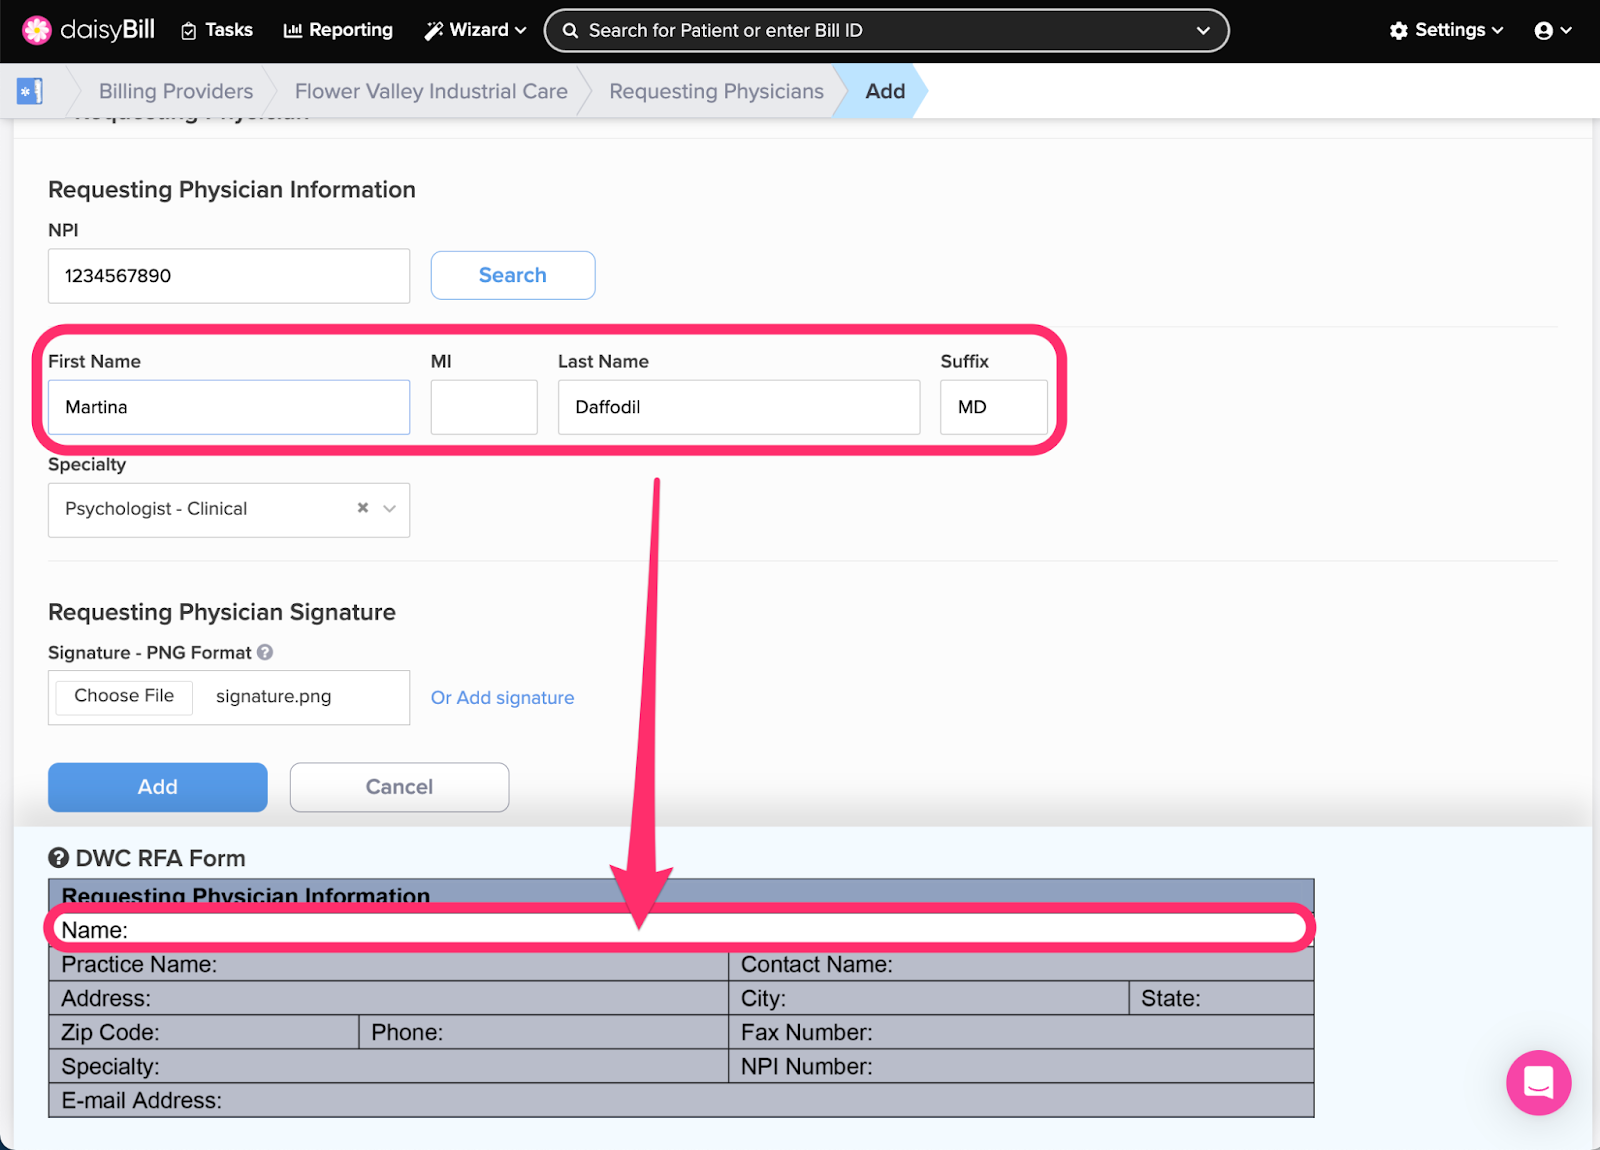Open the blue sidebar panel icon
The height and width of the screenshot is (1150, 1600).
click(x=30, y=91)
